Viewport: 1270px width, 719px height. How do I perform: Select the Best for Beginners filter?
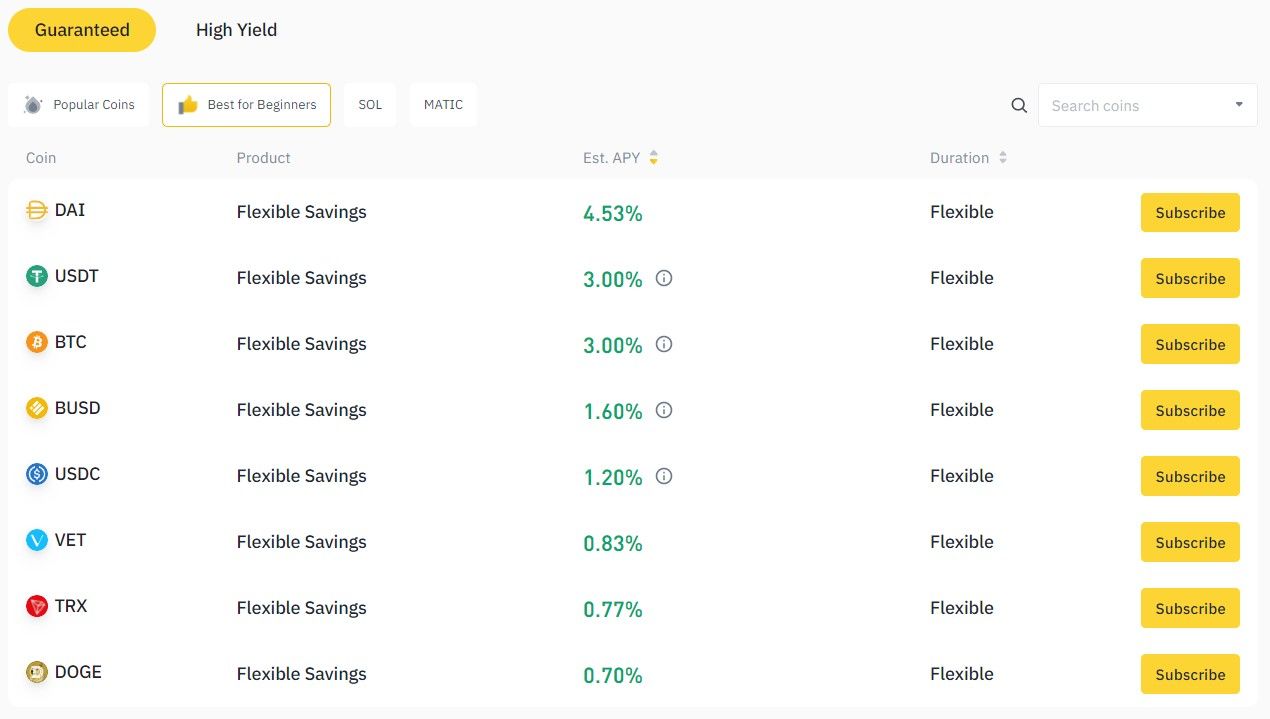[246, 105]
